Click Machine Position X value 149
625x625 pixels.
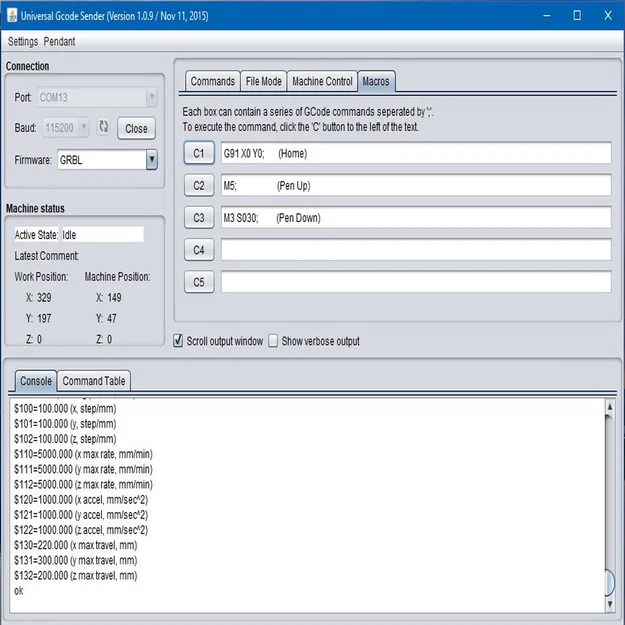click(114, 297)
